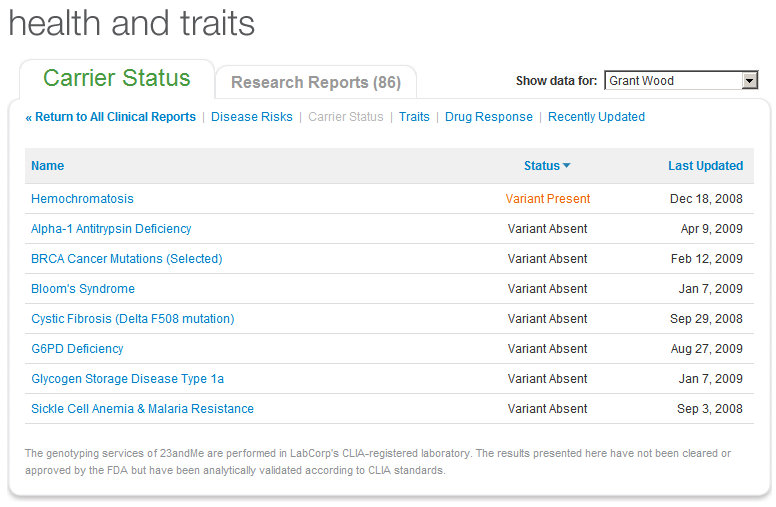This screenshot has height=507, width=776.
Task: Return to All Clinical Reports
Action: (x=111, y=117)
